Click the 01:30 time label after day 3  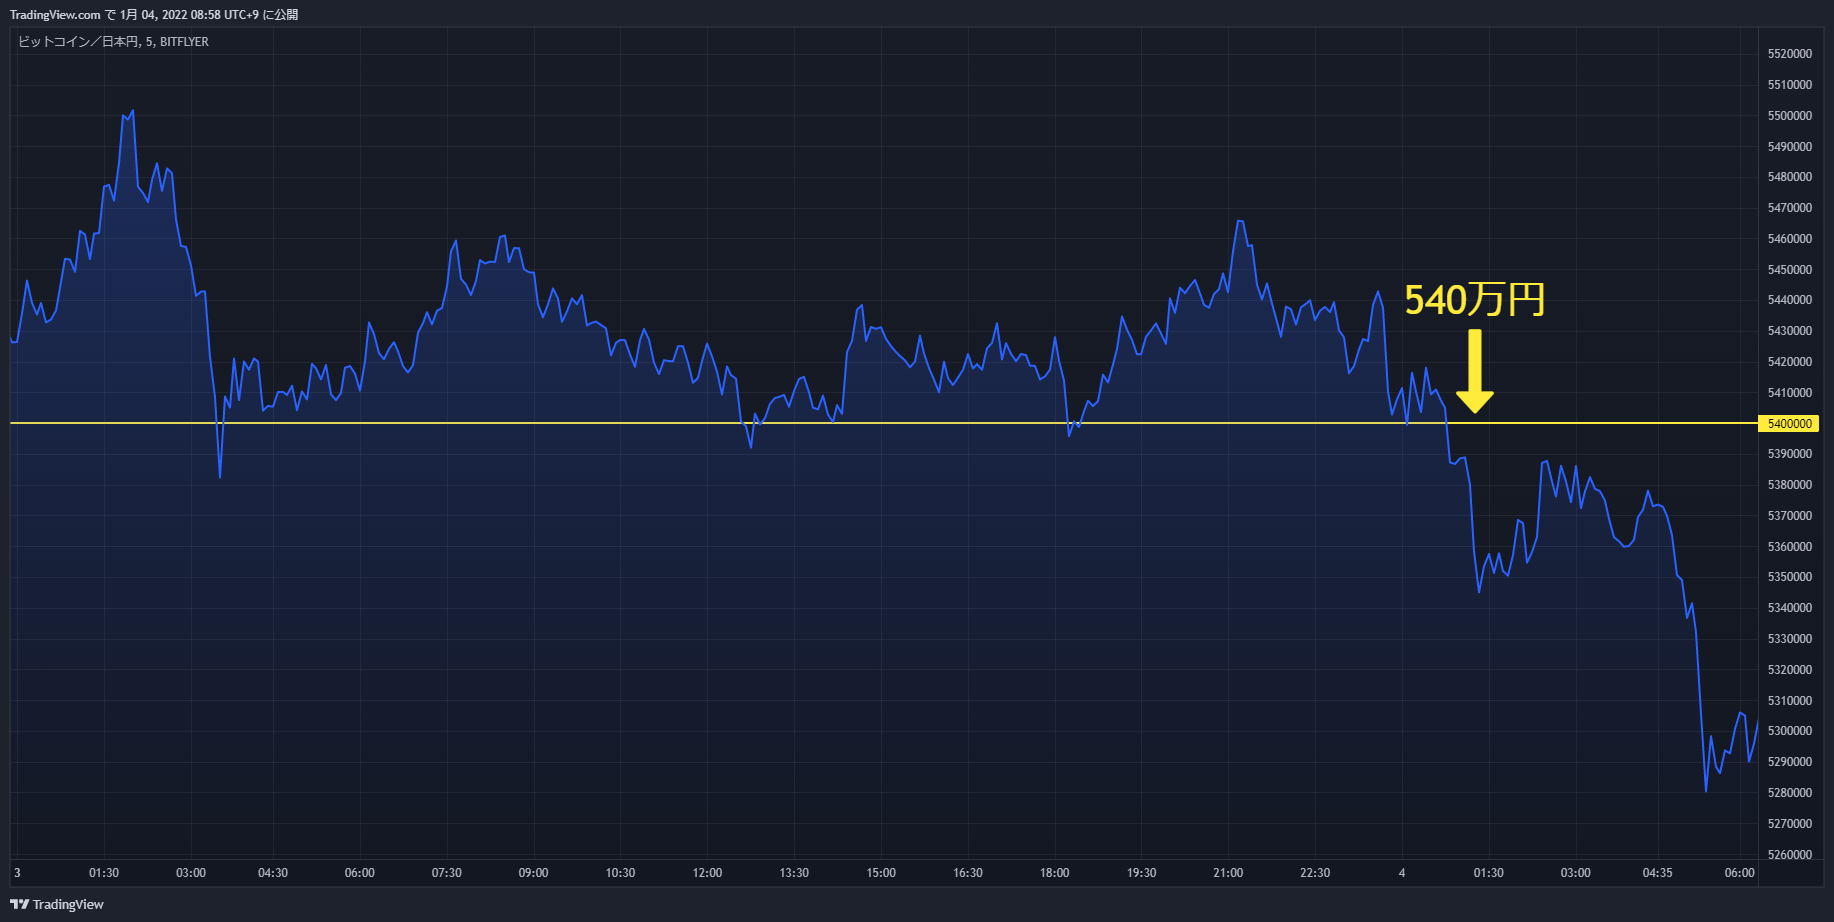pyautogui.click(x=104, y=873)
